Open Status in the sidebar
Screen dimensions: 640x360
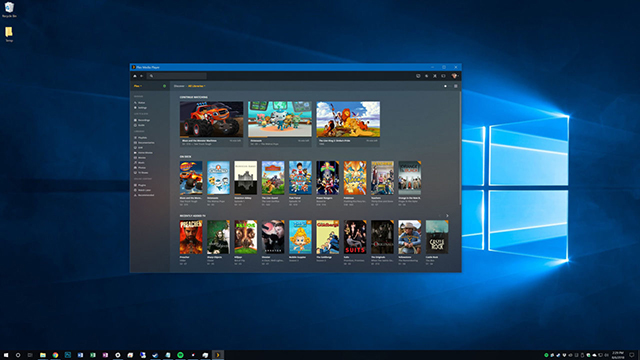[x=140, y=103]
